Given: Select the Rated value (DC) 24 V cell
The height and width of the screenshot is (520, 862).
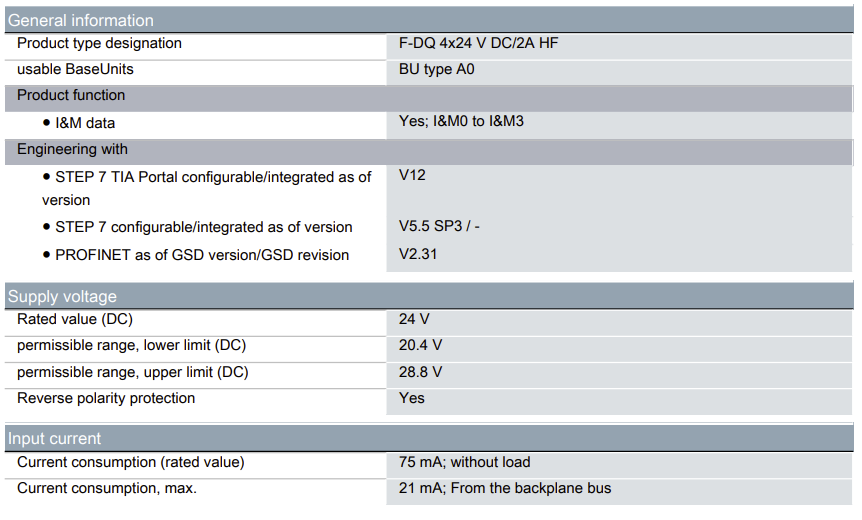Looking at the screenshot, I should tap(414, 320).
